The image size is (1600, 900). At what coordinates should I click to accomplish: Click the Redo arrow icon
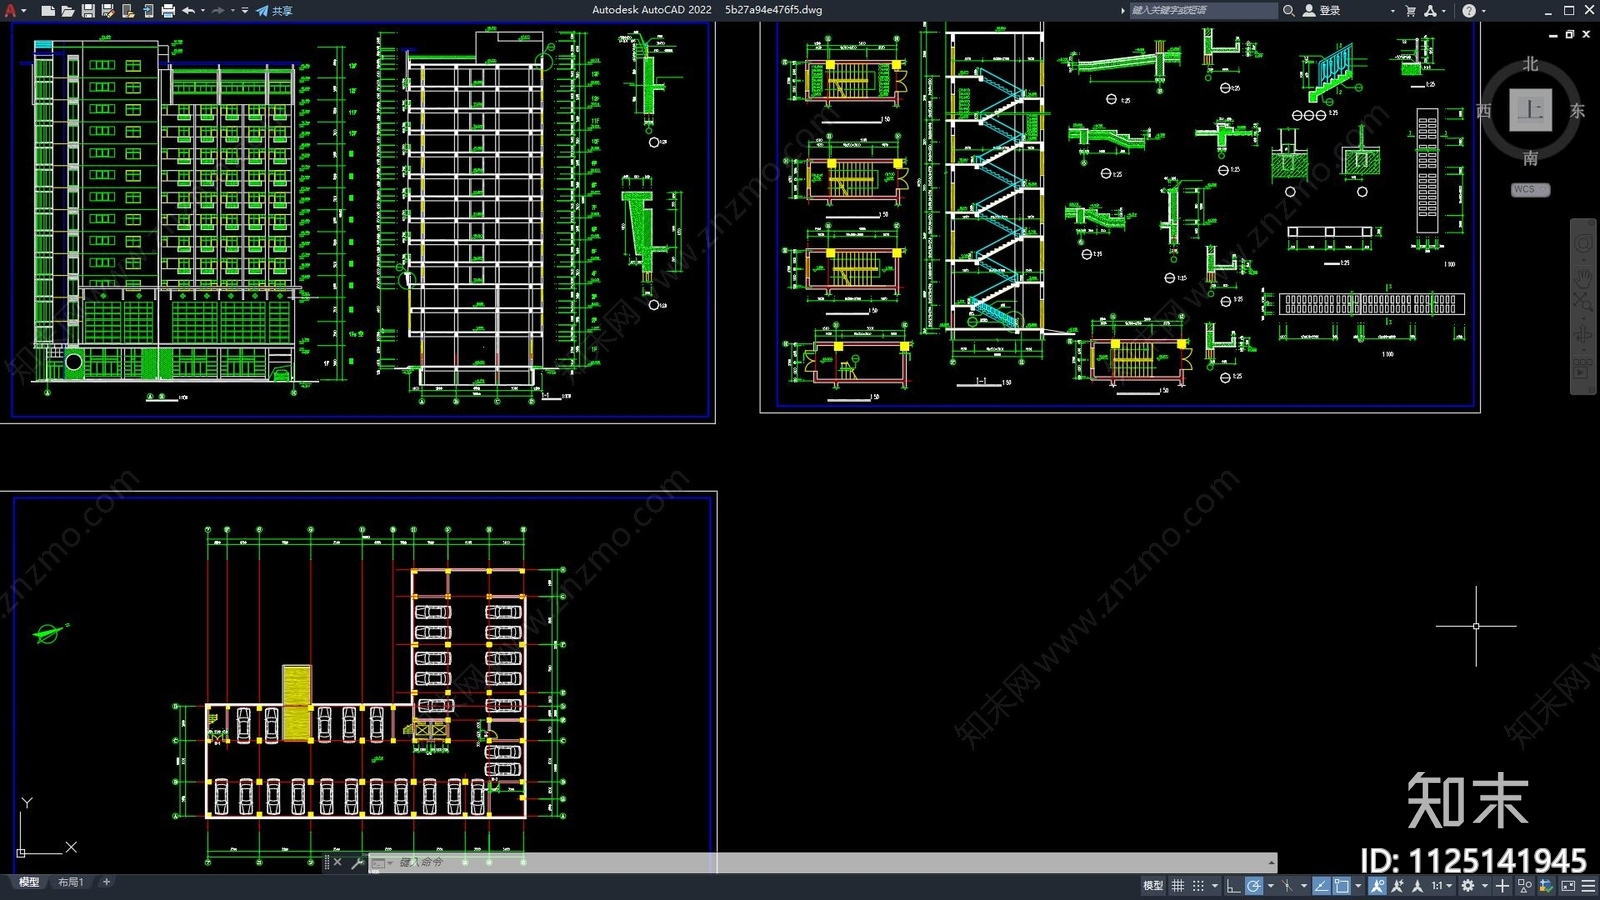(217, 10)
